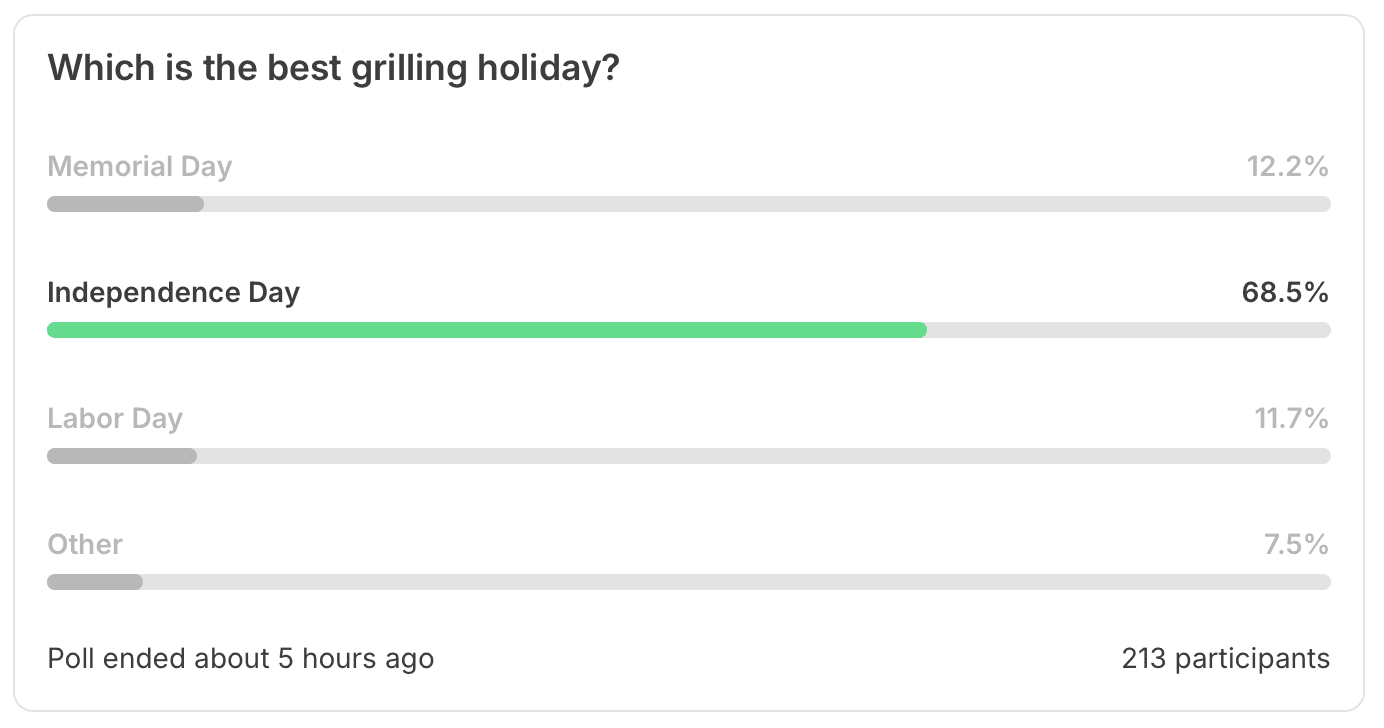The height and width of the screenshot is (728, 1384).
Task: Click the 12.2% result for Memorial Day
Action: [x=1288, y=166]
